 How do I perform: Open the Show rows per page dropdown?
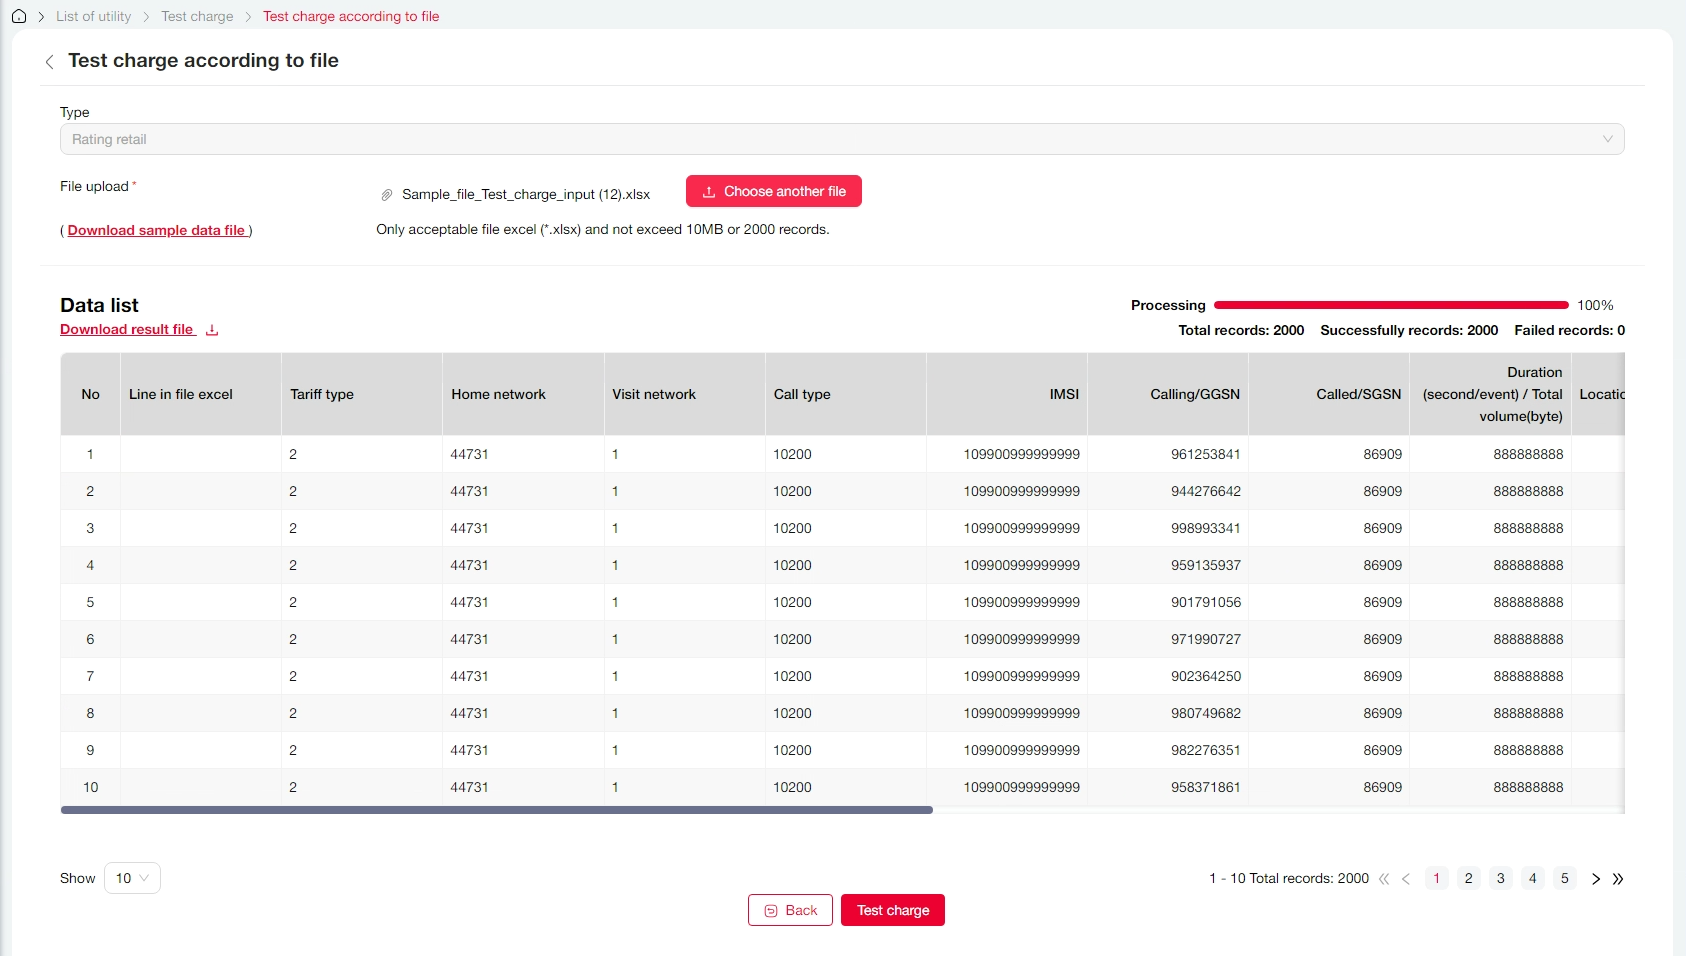[x=132, y=878]
